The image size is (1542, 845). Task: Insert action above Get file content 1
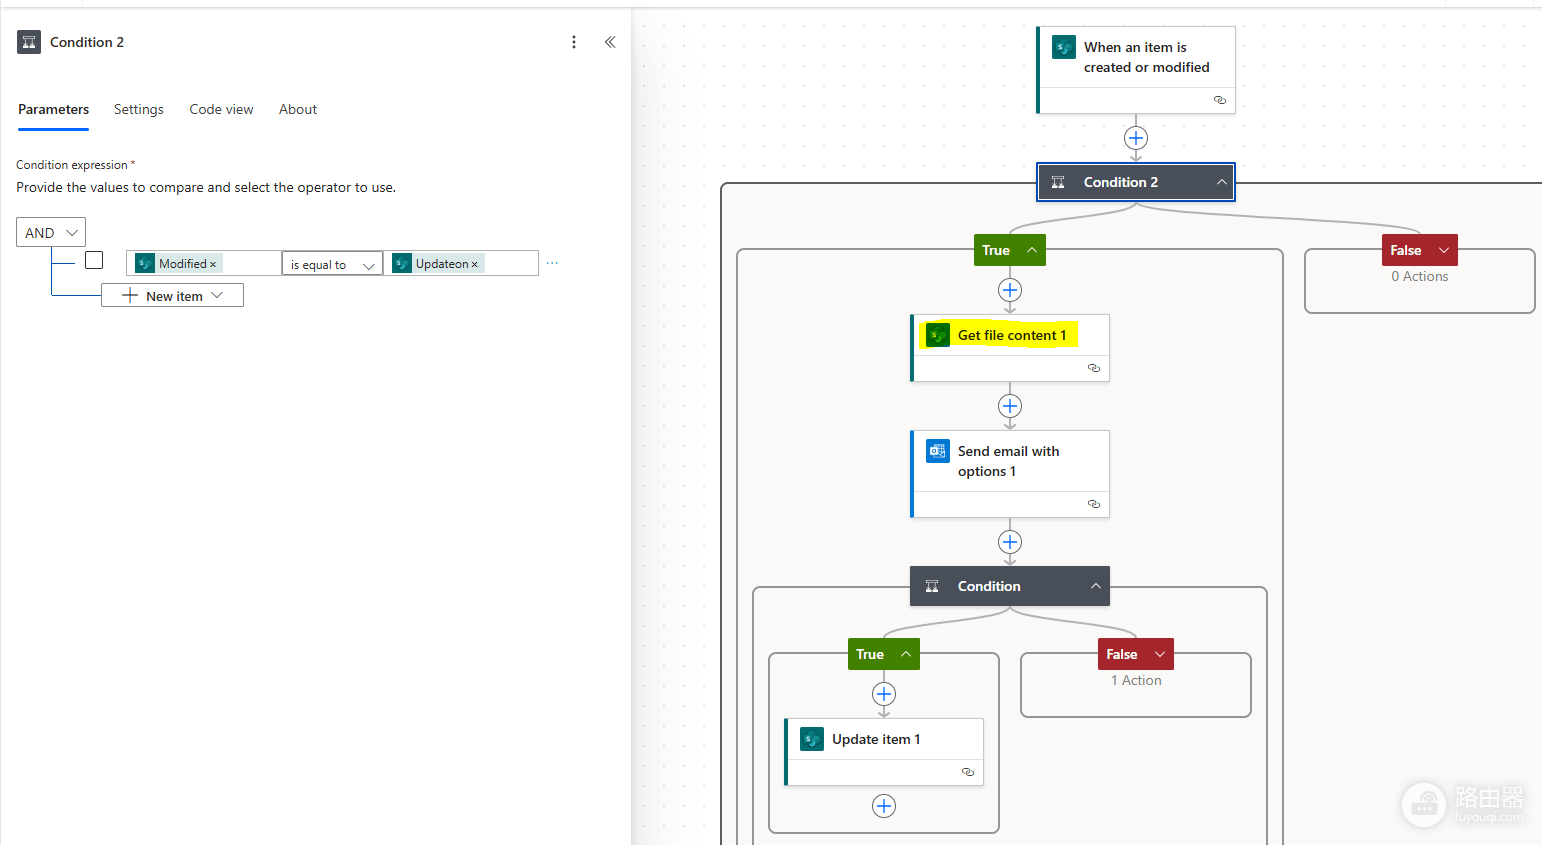tap(1010, 290)
